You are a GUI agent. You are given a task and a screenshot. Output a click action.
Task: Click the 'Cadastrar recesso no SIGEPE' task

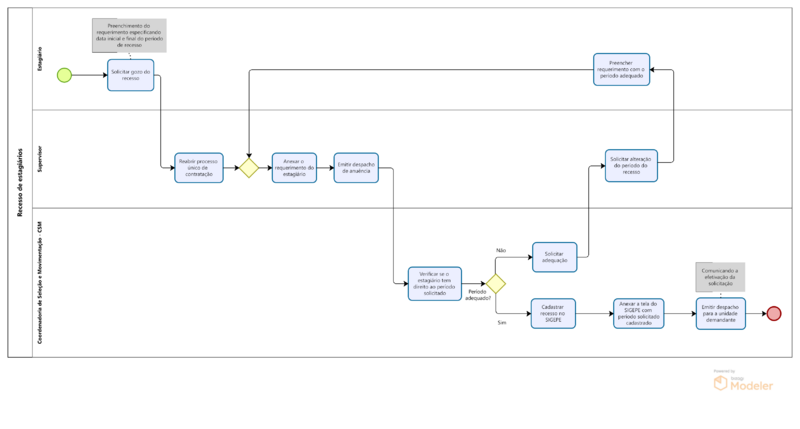(554, 313)
